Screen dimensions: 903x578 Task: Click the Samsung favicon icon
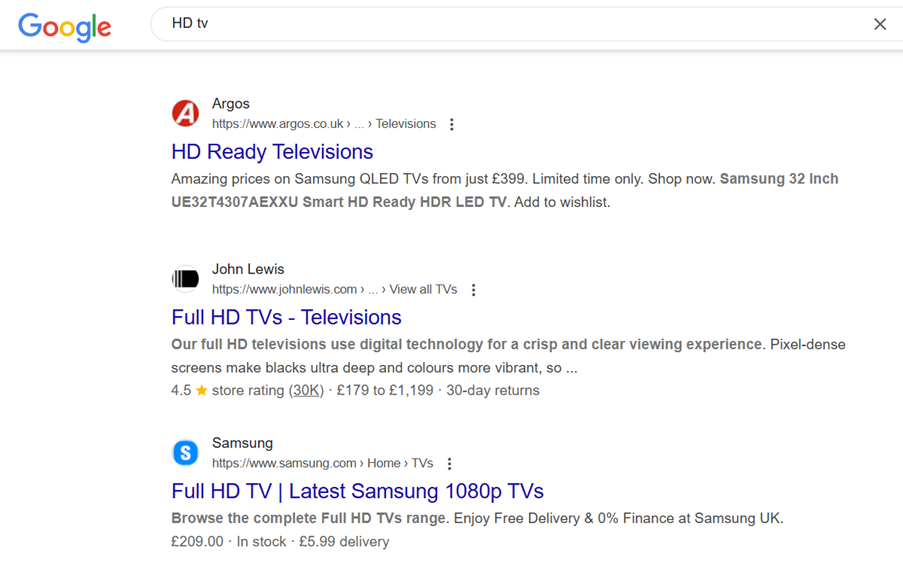pos(185,453)
